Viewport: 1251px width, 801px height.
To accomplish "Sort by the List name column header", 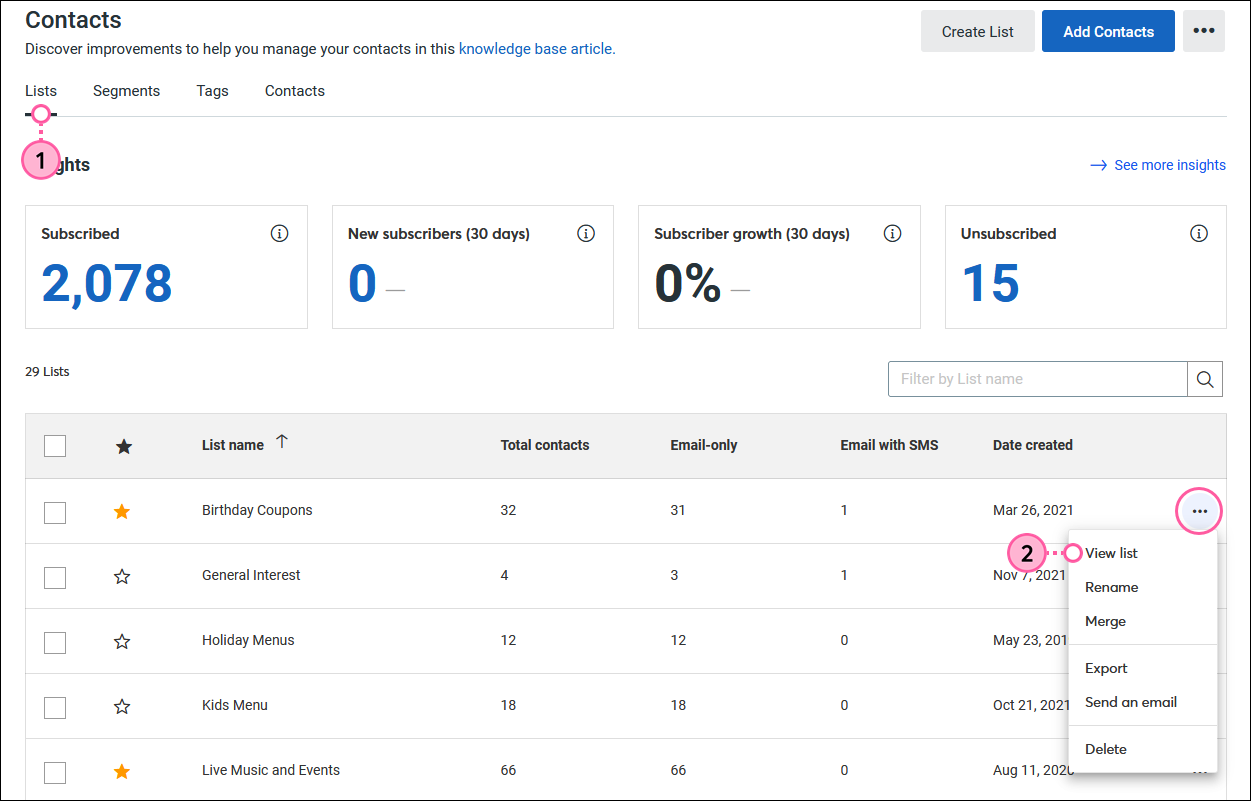I will (x=233, y=445).
